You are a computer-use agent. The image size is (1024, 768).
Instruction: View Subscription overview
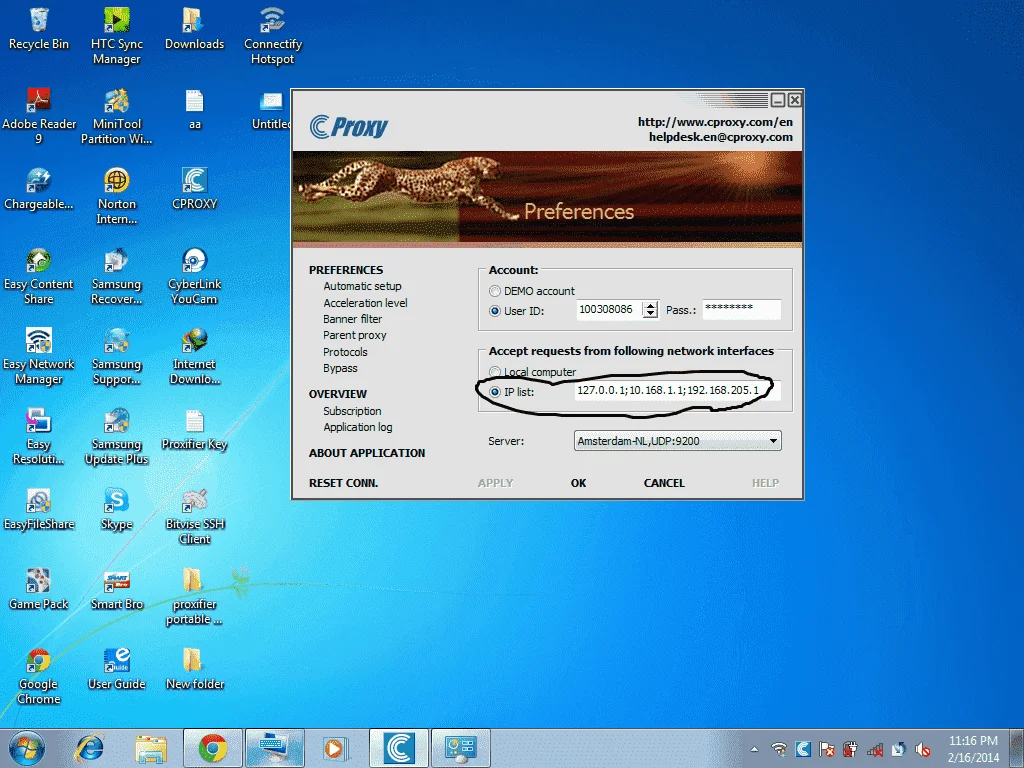pyautogui.click(x=352, y=411)
